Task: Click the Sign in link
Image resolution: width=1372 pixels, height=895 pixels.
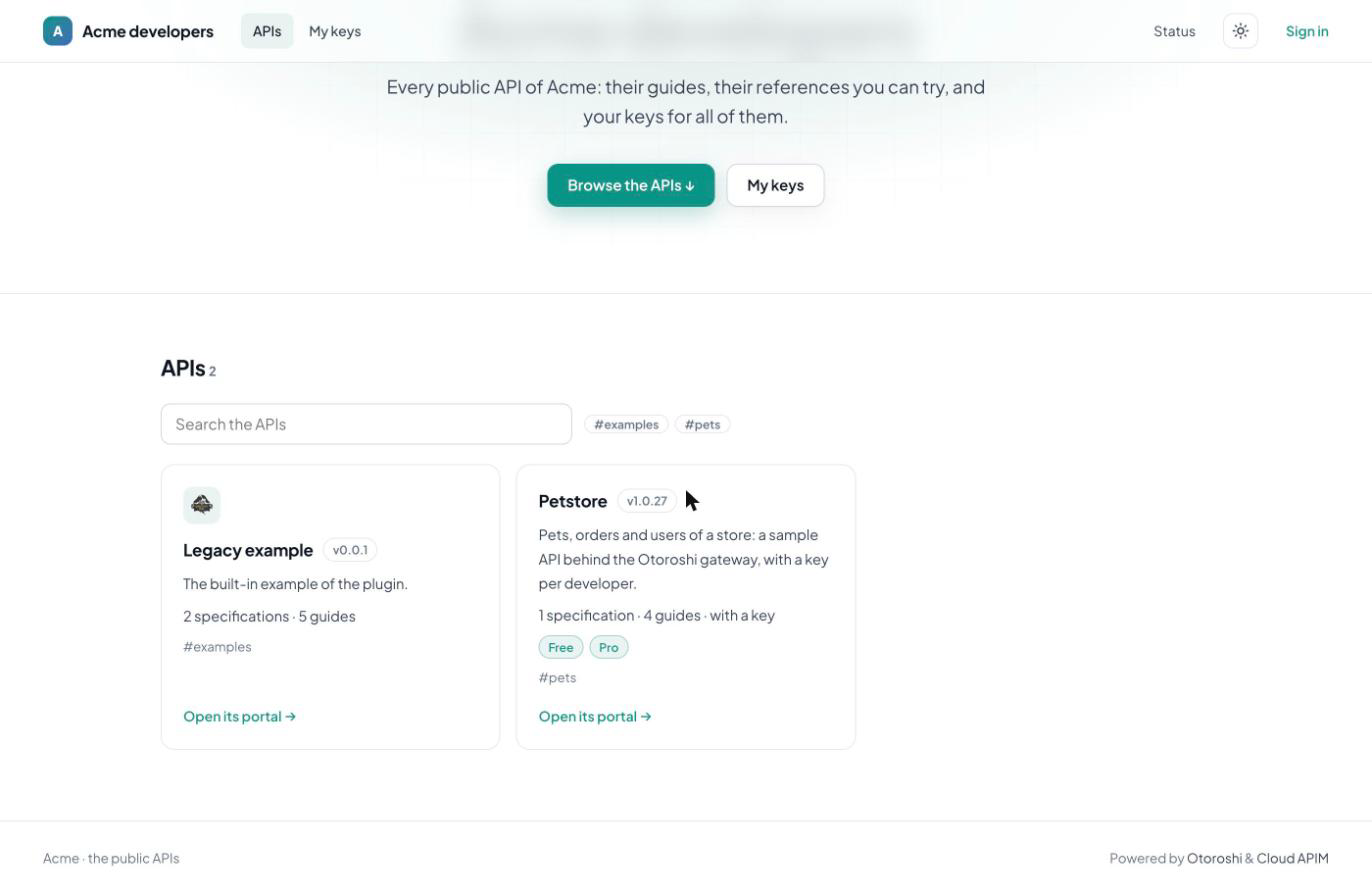Action: (1307, 31)
